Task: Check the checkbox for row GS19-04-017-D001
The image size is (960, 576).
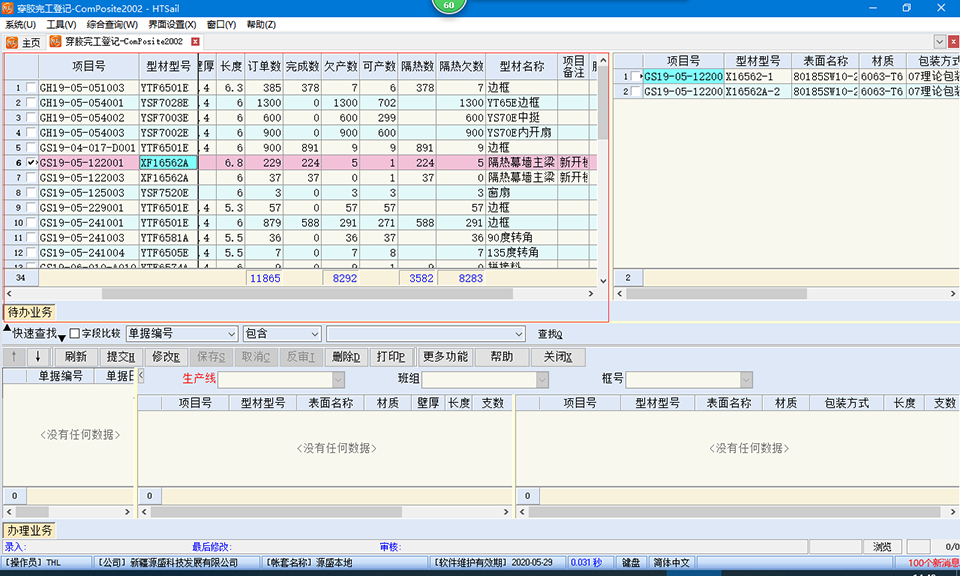Action: pyautogui.click(x=31, y=148)
